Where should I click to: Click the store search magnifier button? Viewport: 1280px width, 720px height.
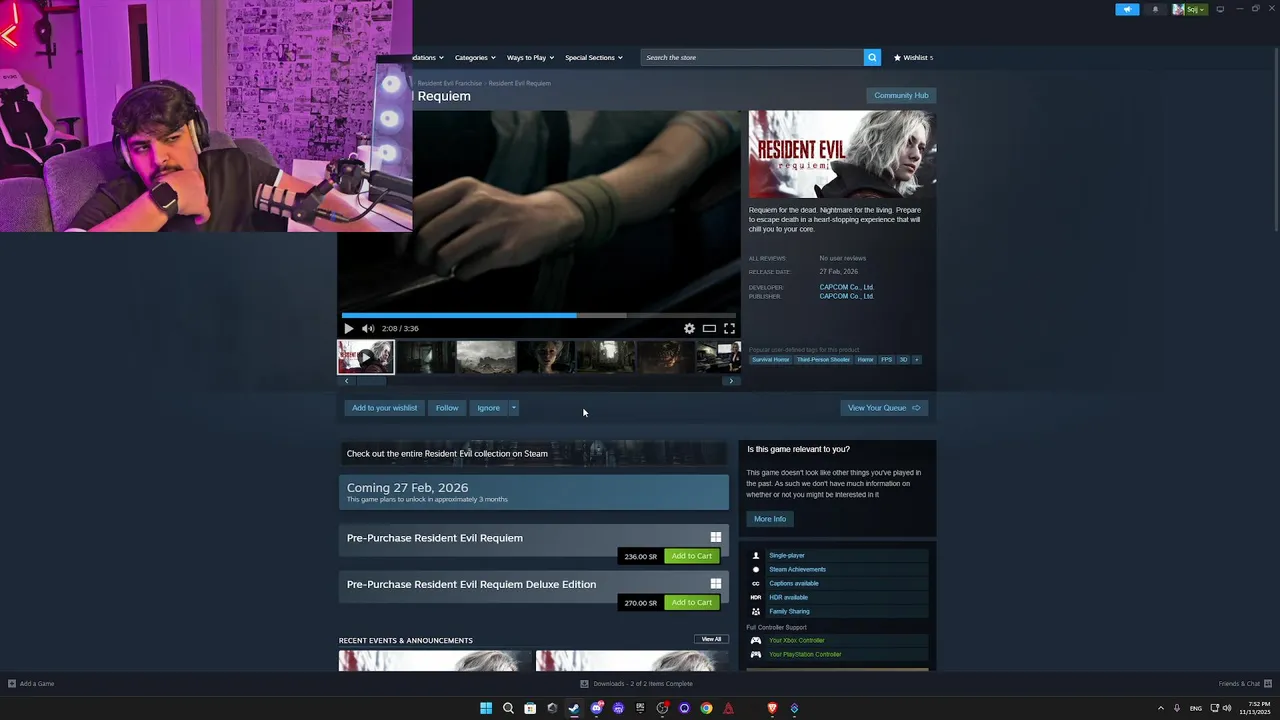[x=872, y=58]
